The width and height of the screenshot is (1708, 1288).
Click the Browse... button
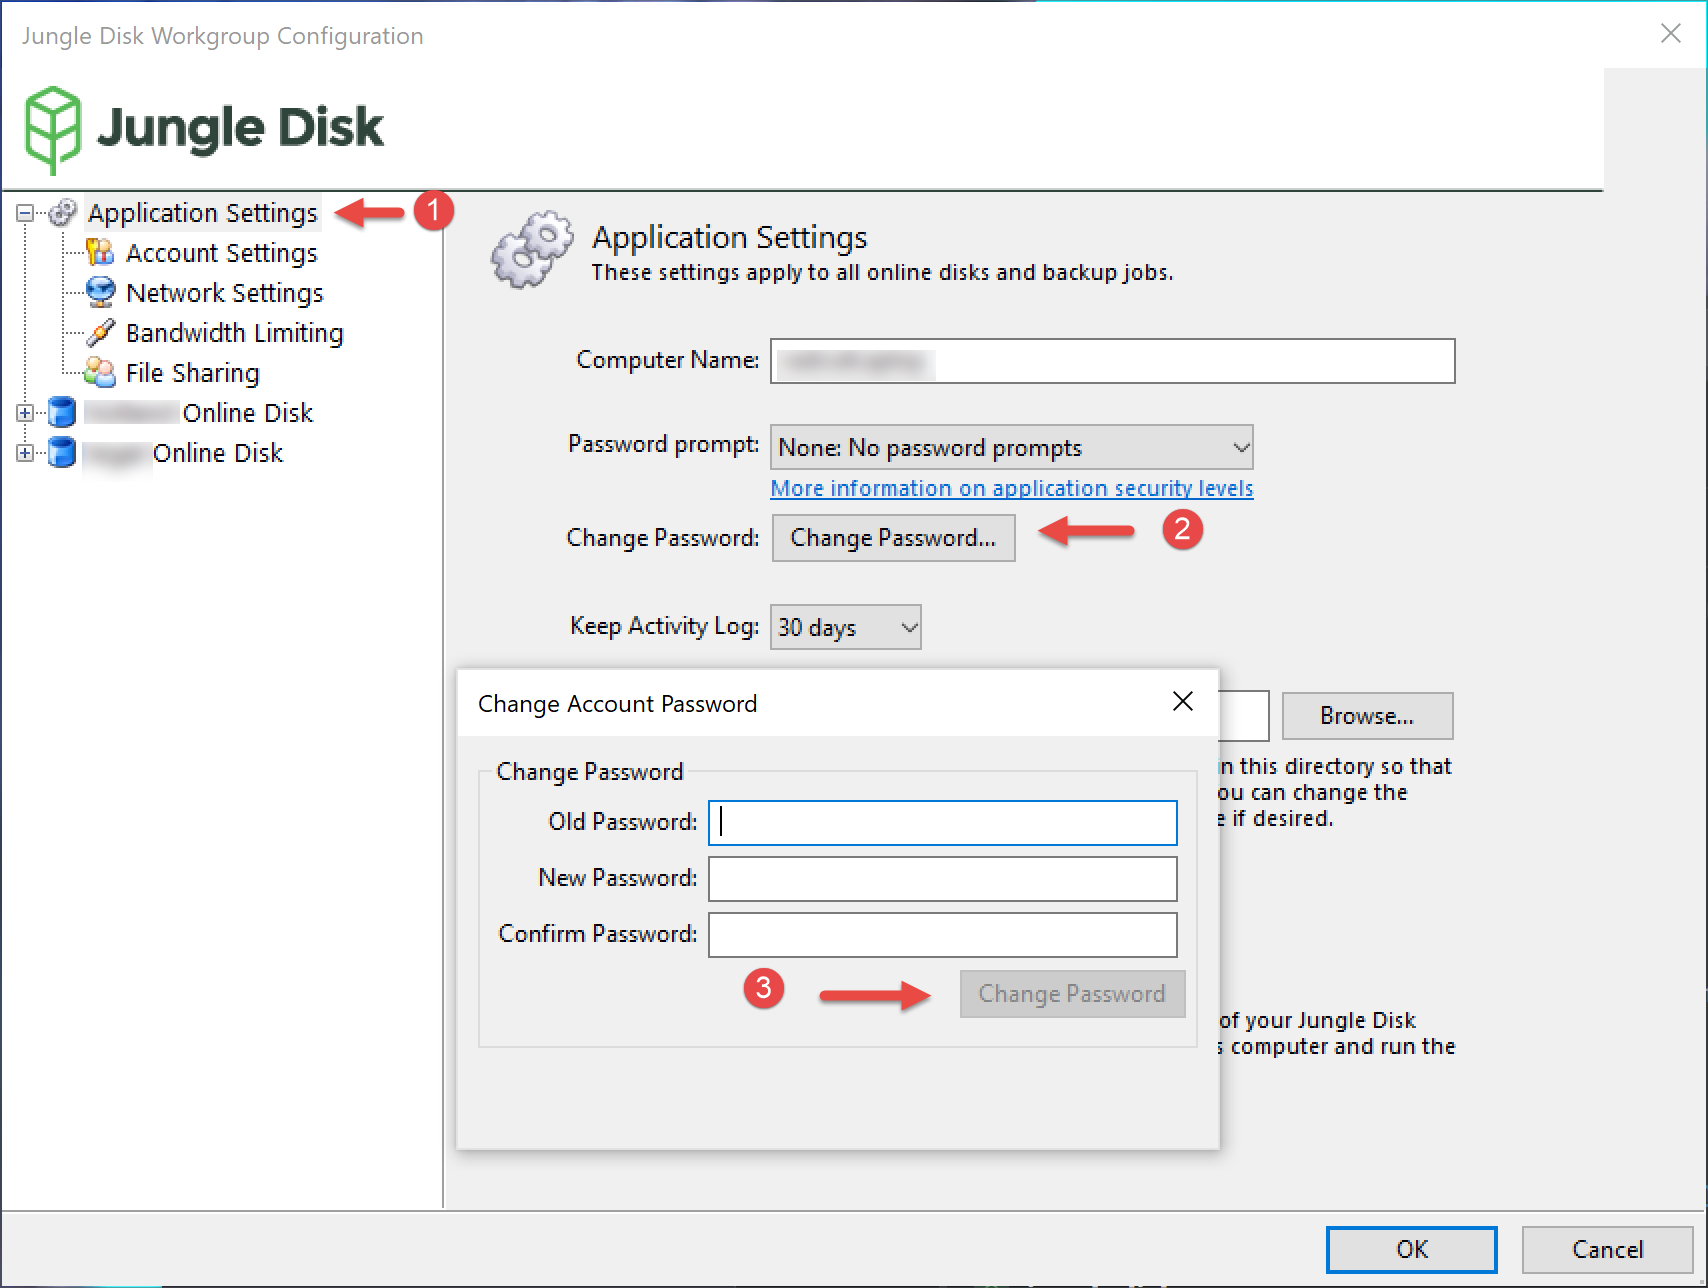tap(1367, 716)
